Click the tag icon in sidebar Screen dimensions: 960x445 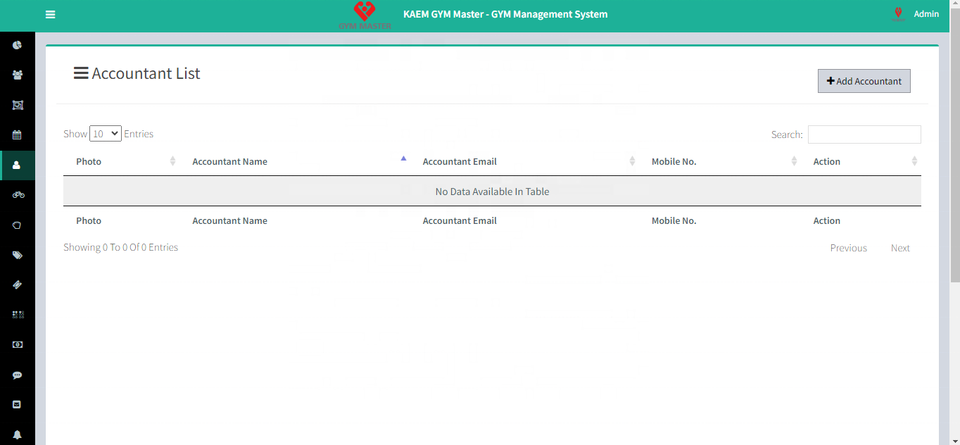(x=17, y=255)
